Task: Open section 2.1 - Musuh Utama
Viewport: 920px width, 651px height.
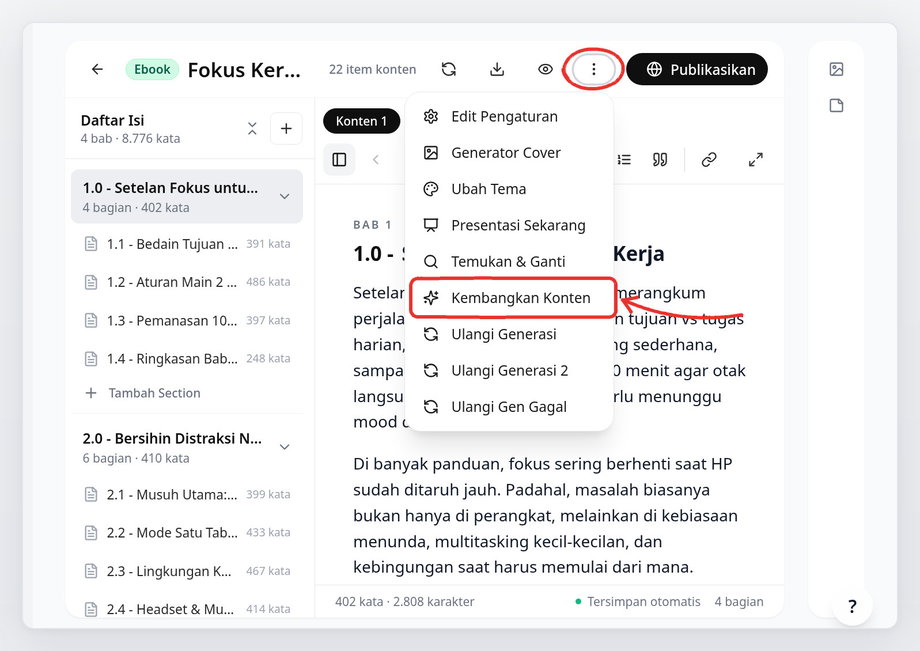Action: click(187, 494)
